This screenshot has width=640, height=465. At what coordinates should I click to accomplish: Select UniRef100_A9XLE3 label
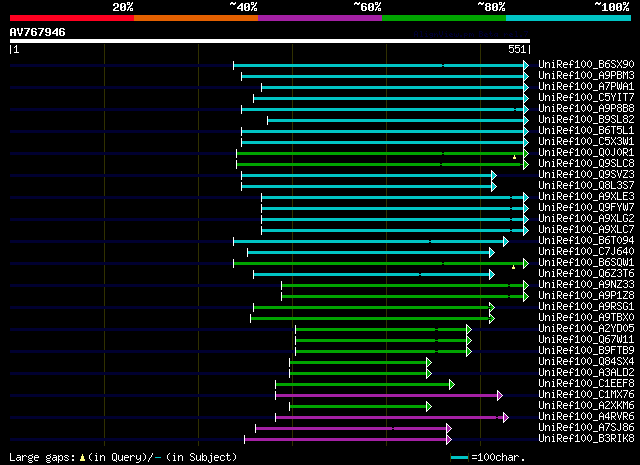point(586,197)
